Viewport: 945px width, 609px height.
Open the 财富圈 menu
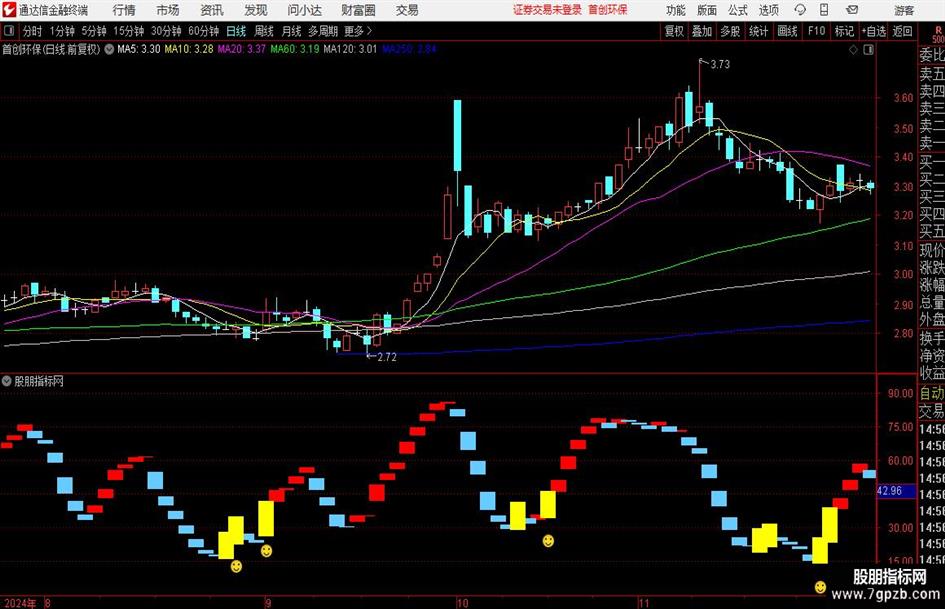click(358, 10)
